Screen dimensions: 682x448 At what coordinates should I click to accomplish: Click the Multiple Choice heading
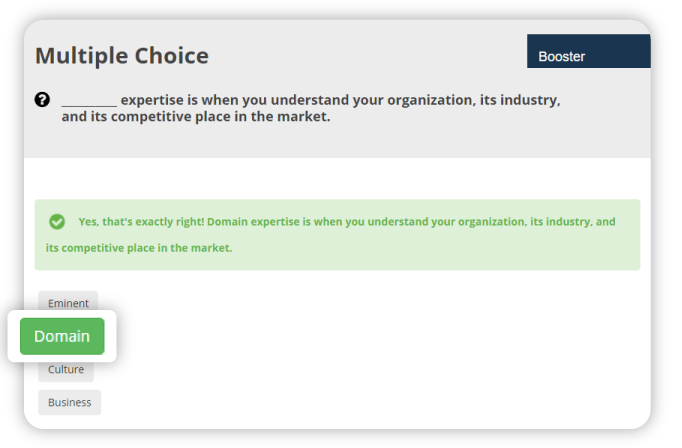point(122,56)
